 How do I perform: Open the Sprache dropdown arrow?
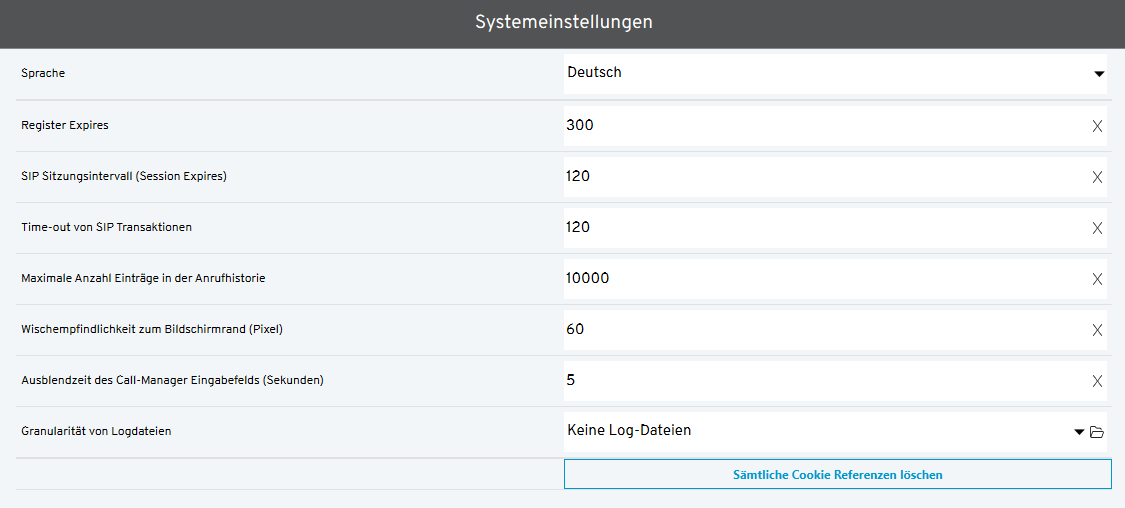pos(1099,74)
